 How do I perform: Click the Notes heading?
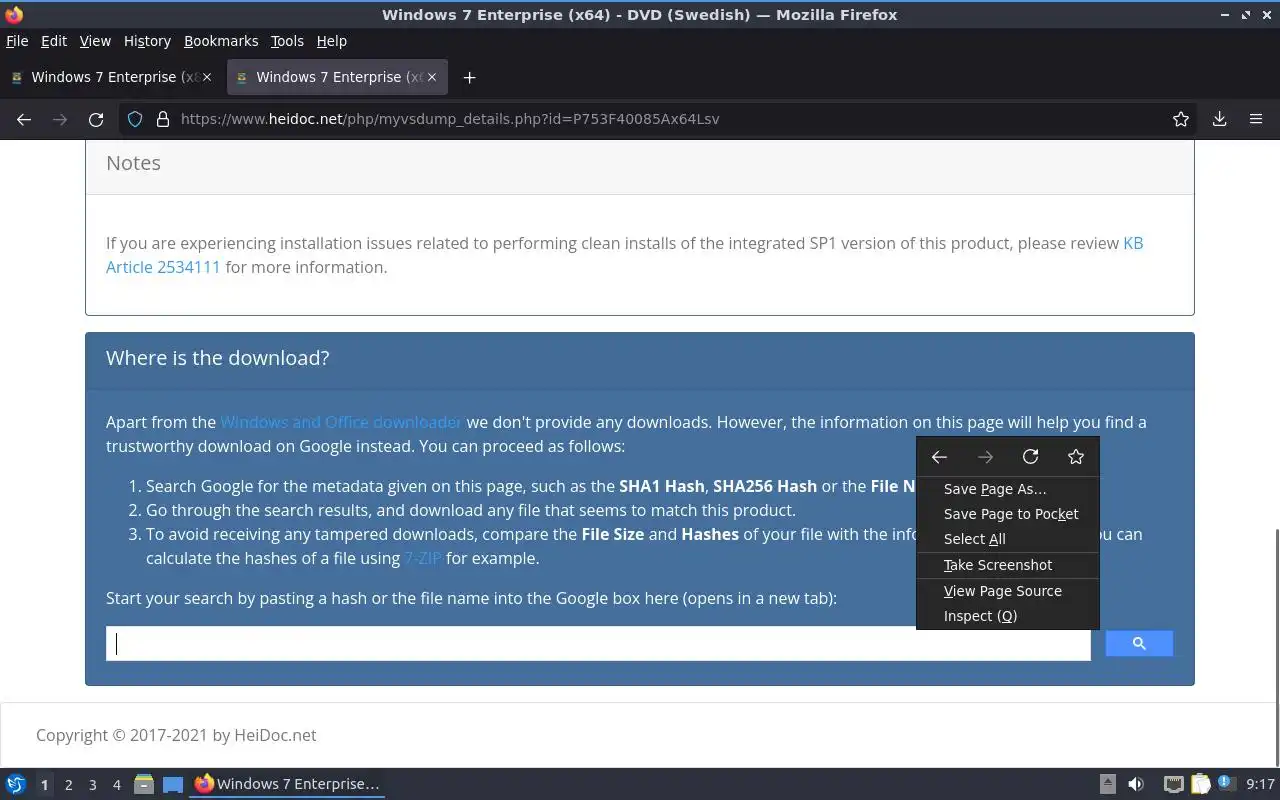pyautogui.click(x=133, y=163)
